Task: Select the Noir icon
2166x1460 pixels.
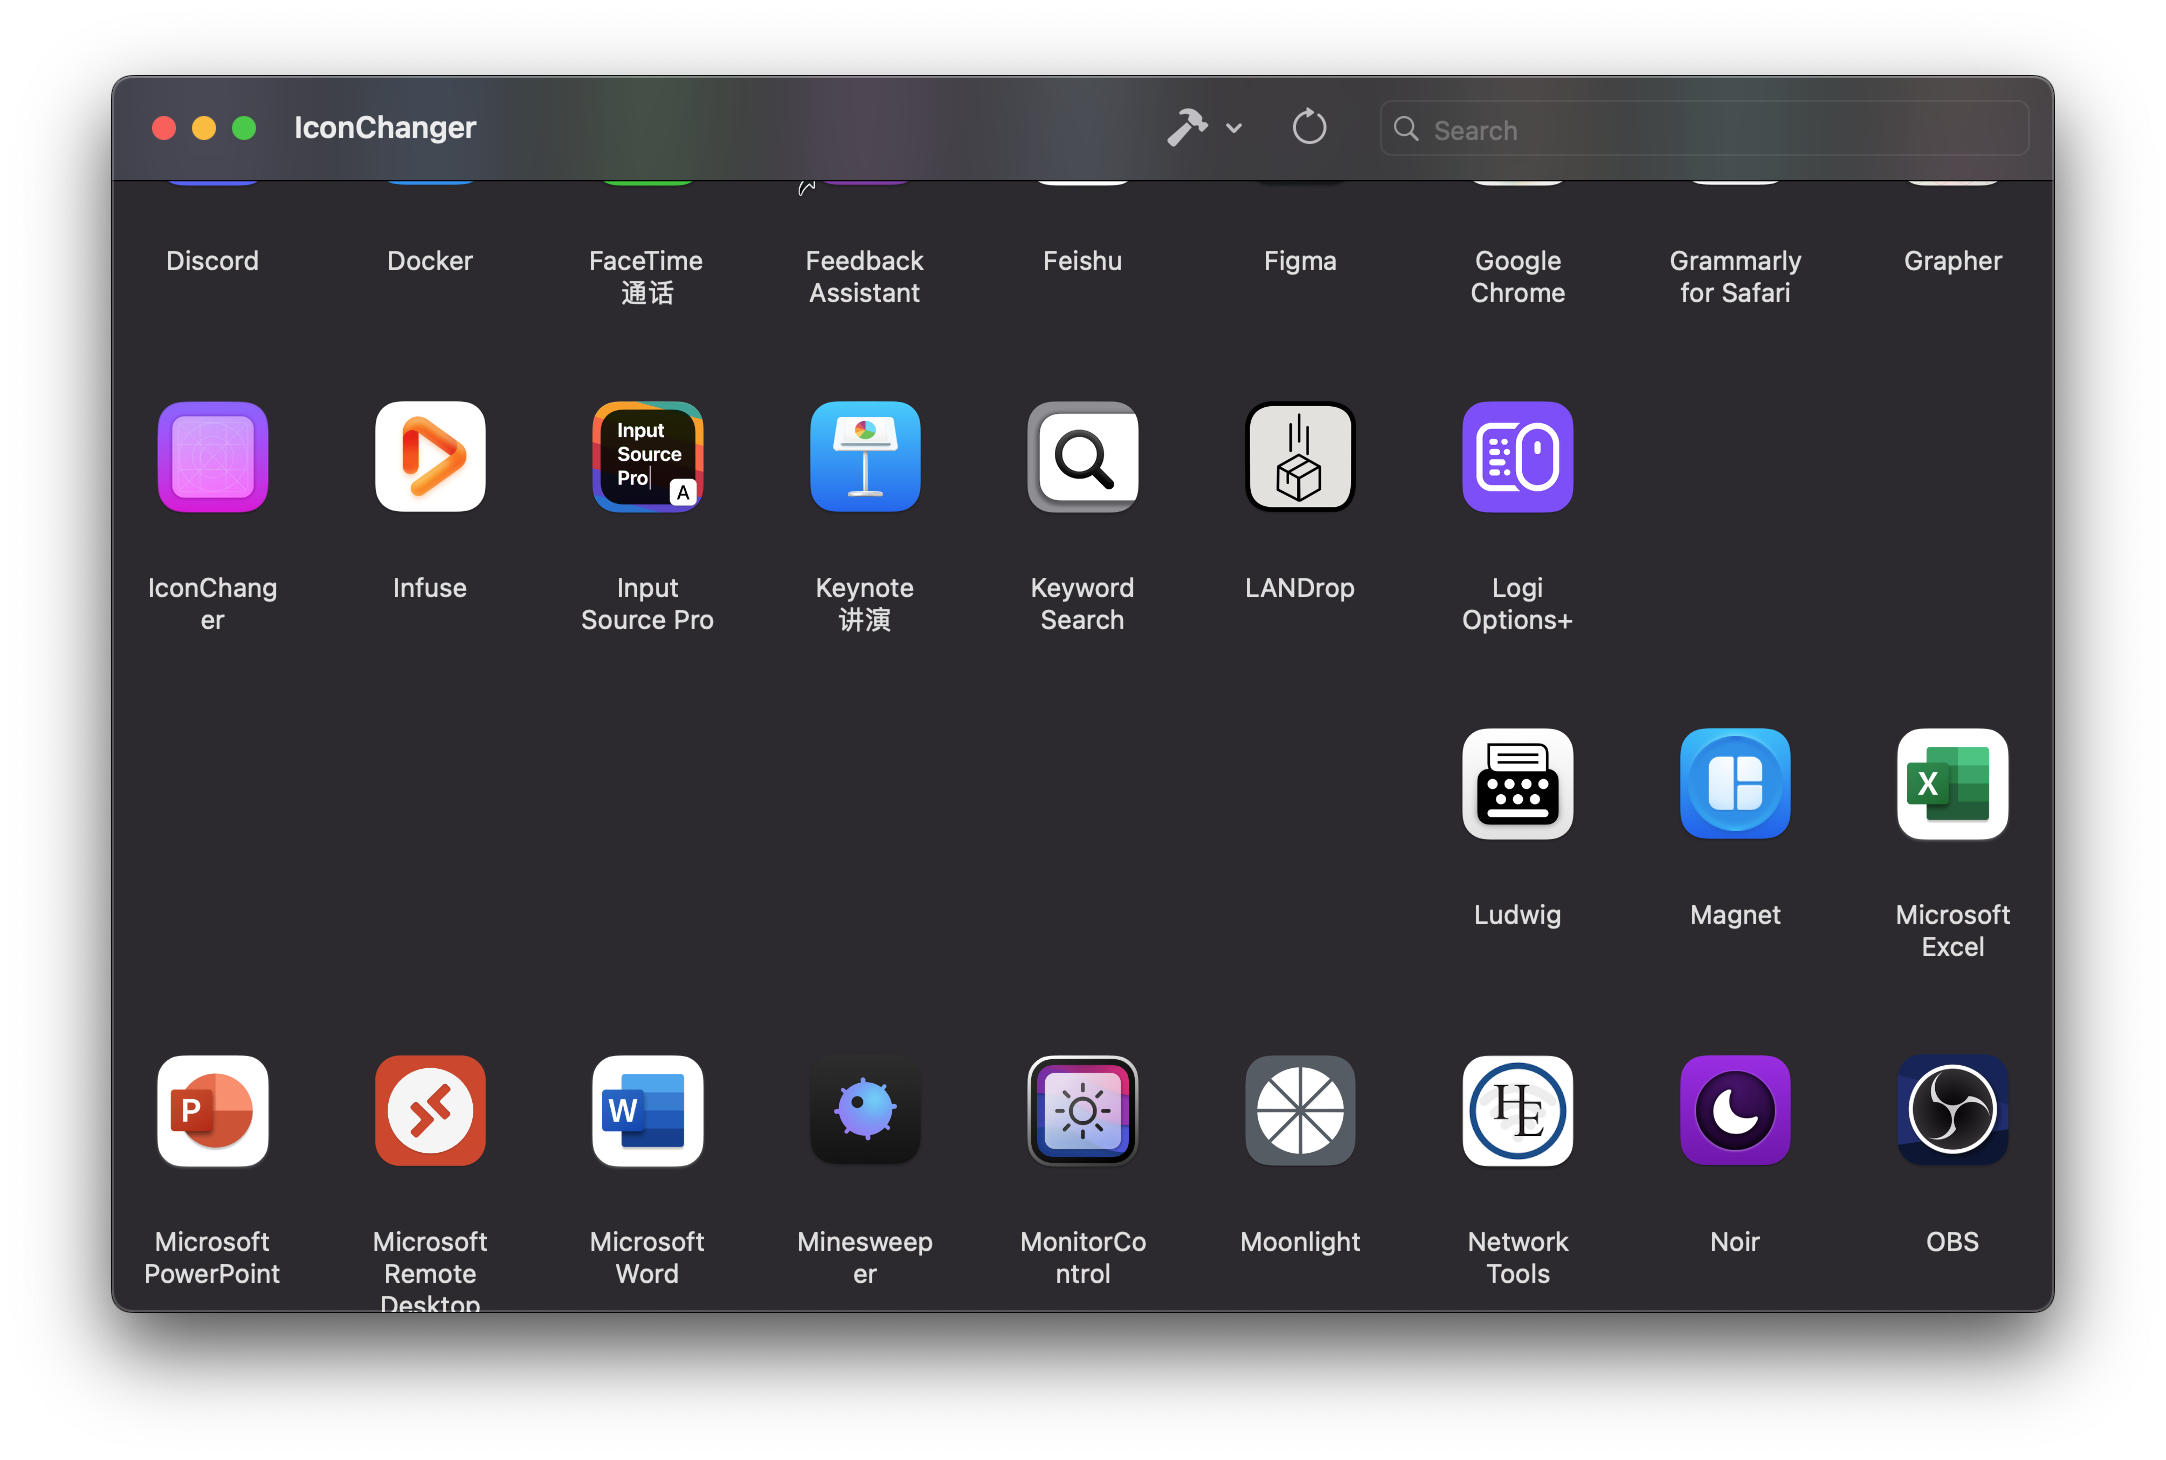Action: [1734, 1111]
